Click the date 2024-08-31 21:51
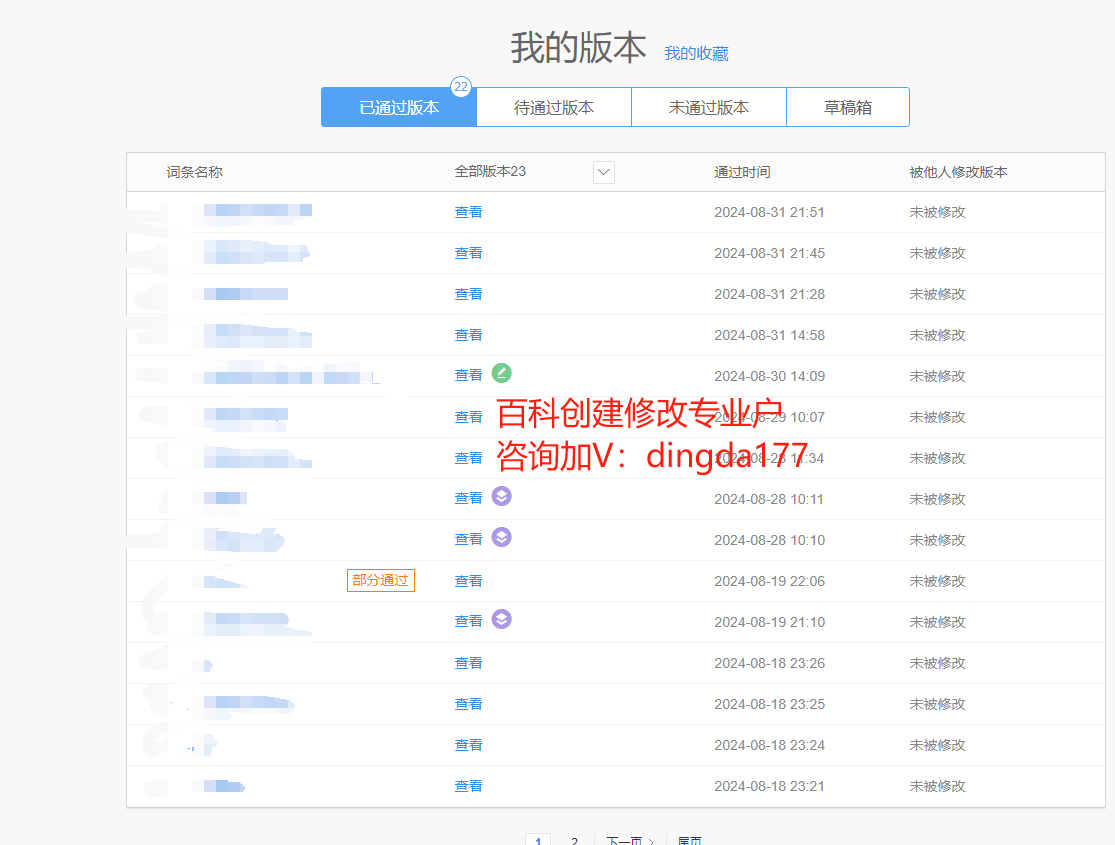 (x=769, y=212)
